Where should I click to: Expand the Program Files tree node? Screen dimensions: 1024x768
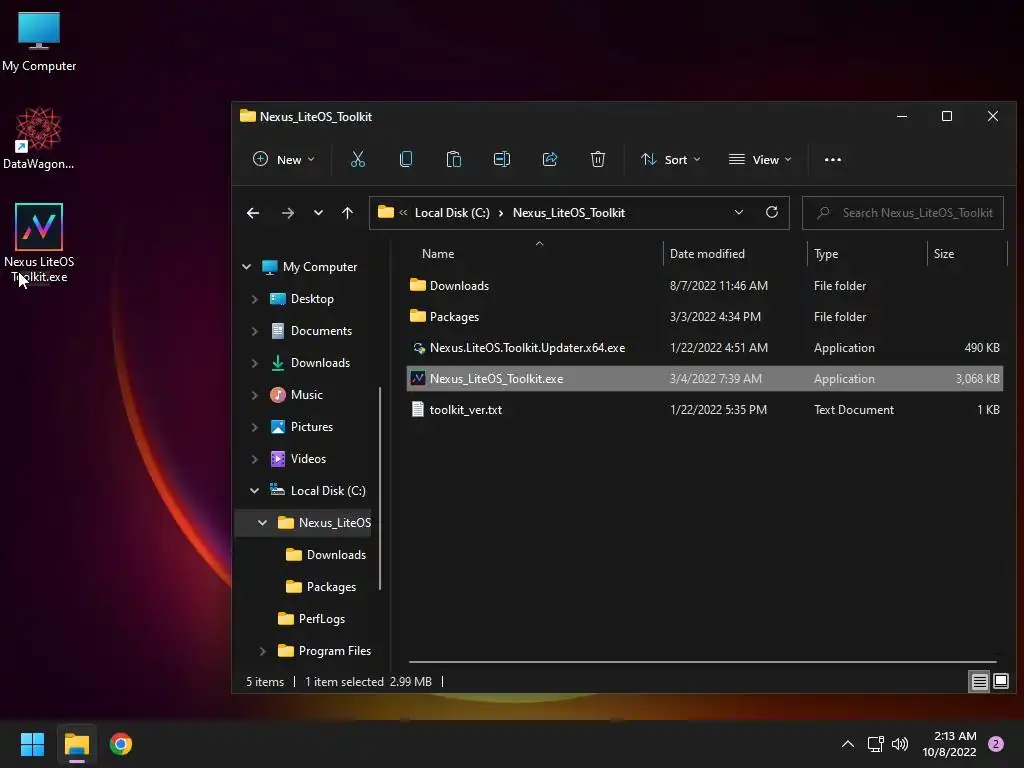pos(263,651)
